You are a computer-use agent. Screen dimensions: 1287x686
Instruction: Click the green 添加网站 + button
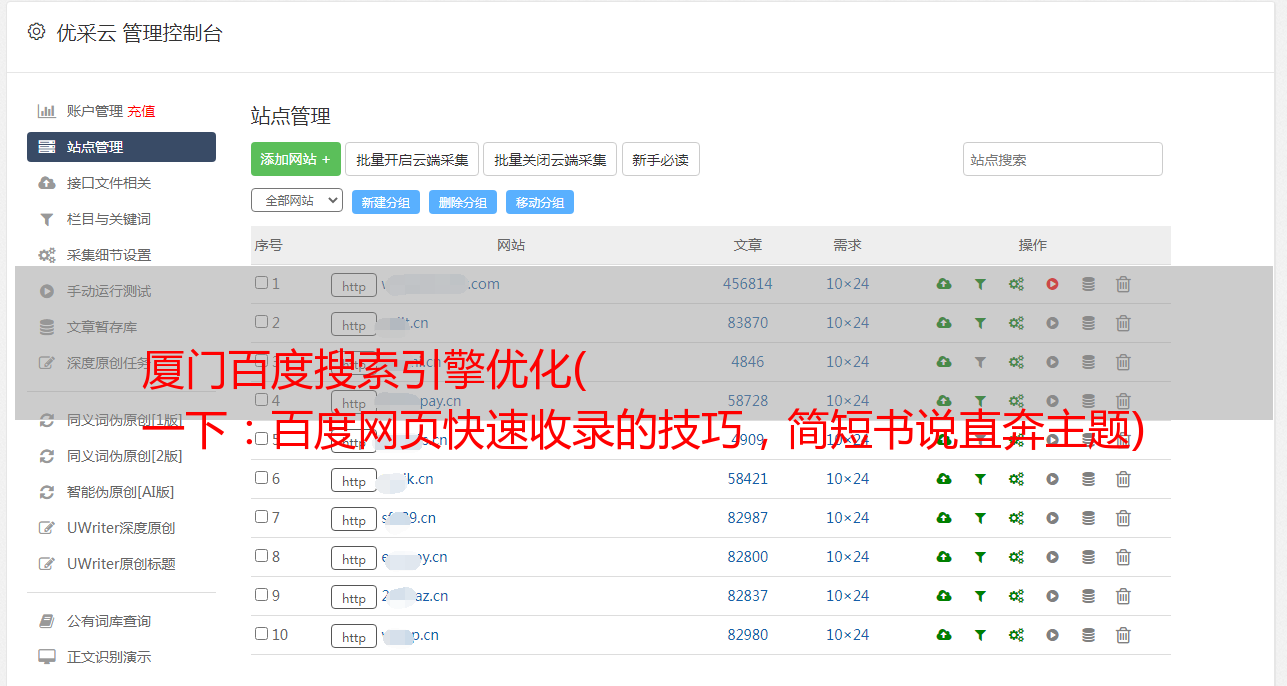click(x=296, y=159)
